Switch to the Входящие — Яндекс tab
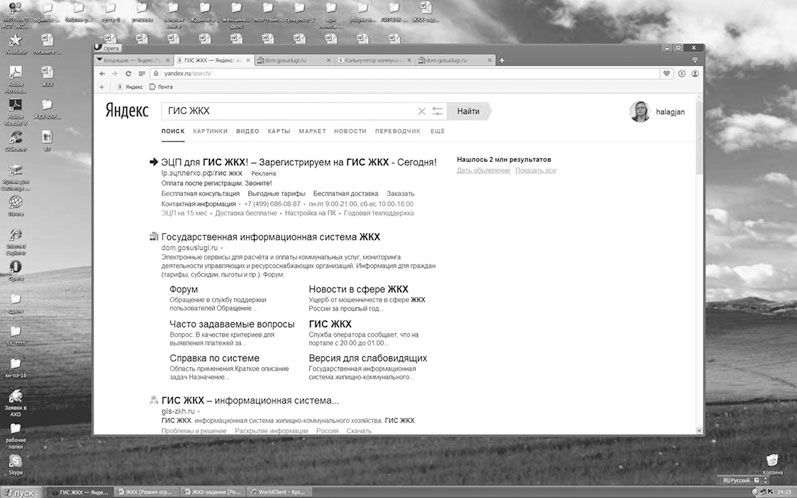The image size is (797, 498). click(131, 60)
